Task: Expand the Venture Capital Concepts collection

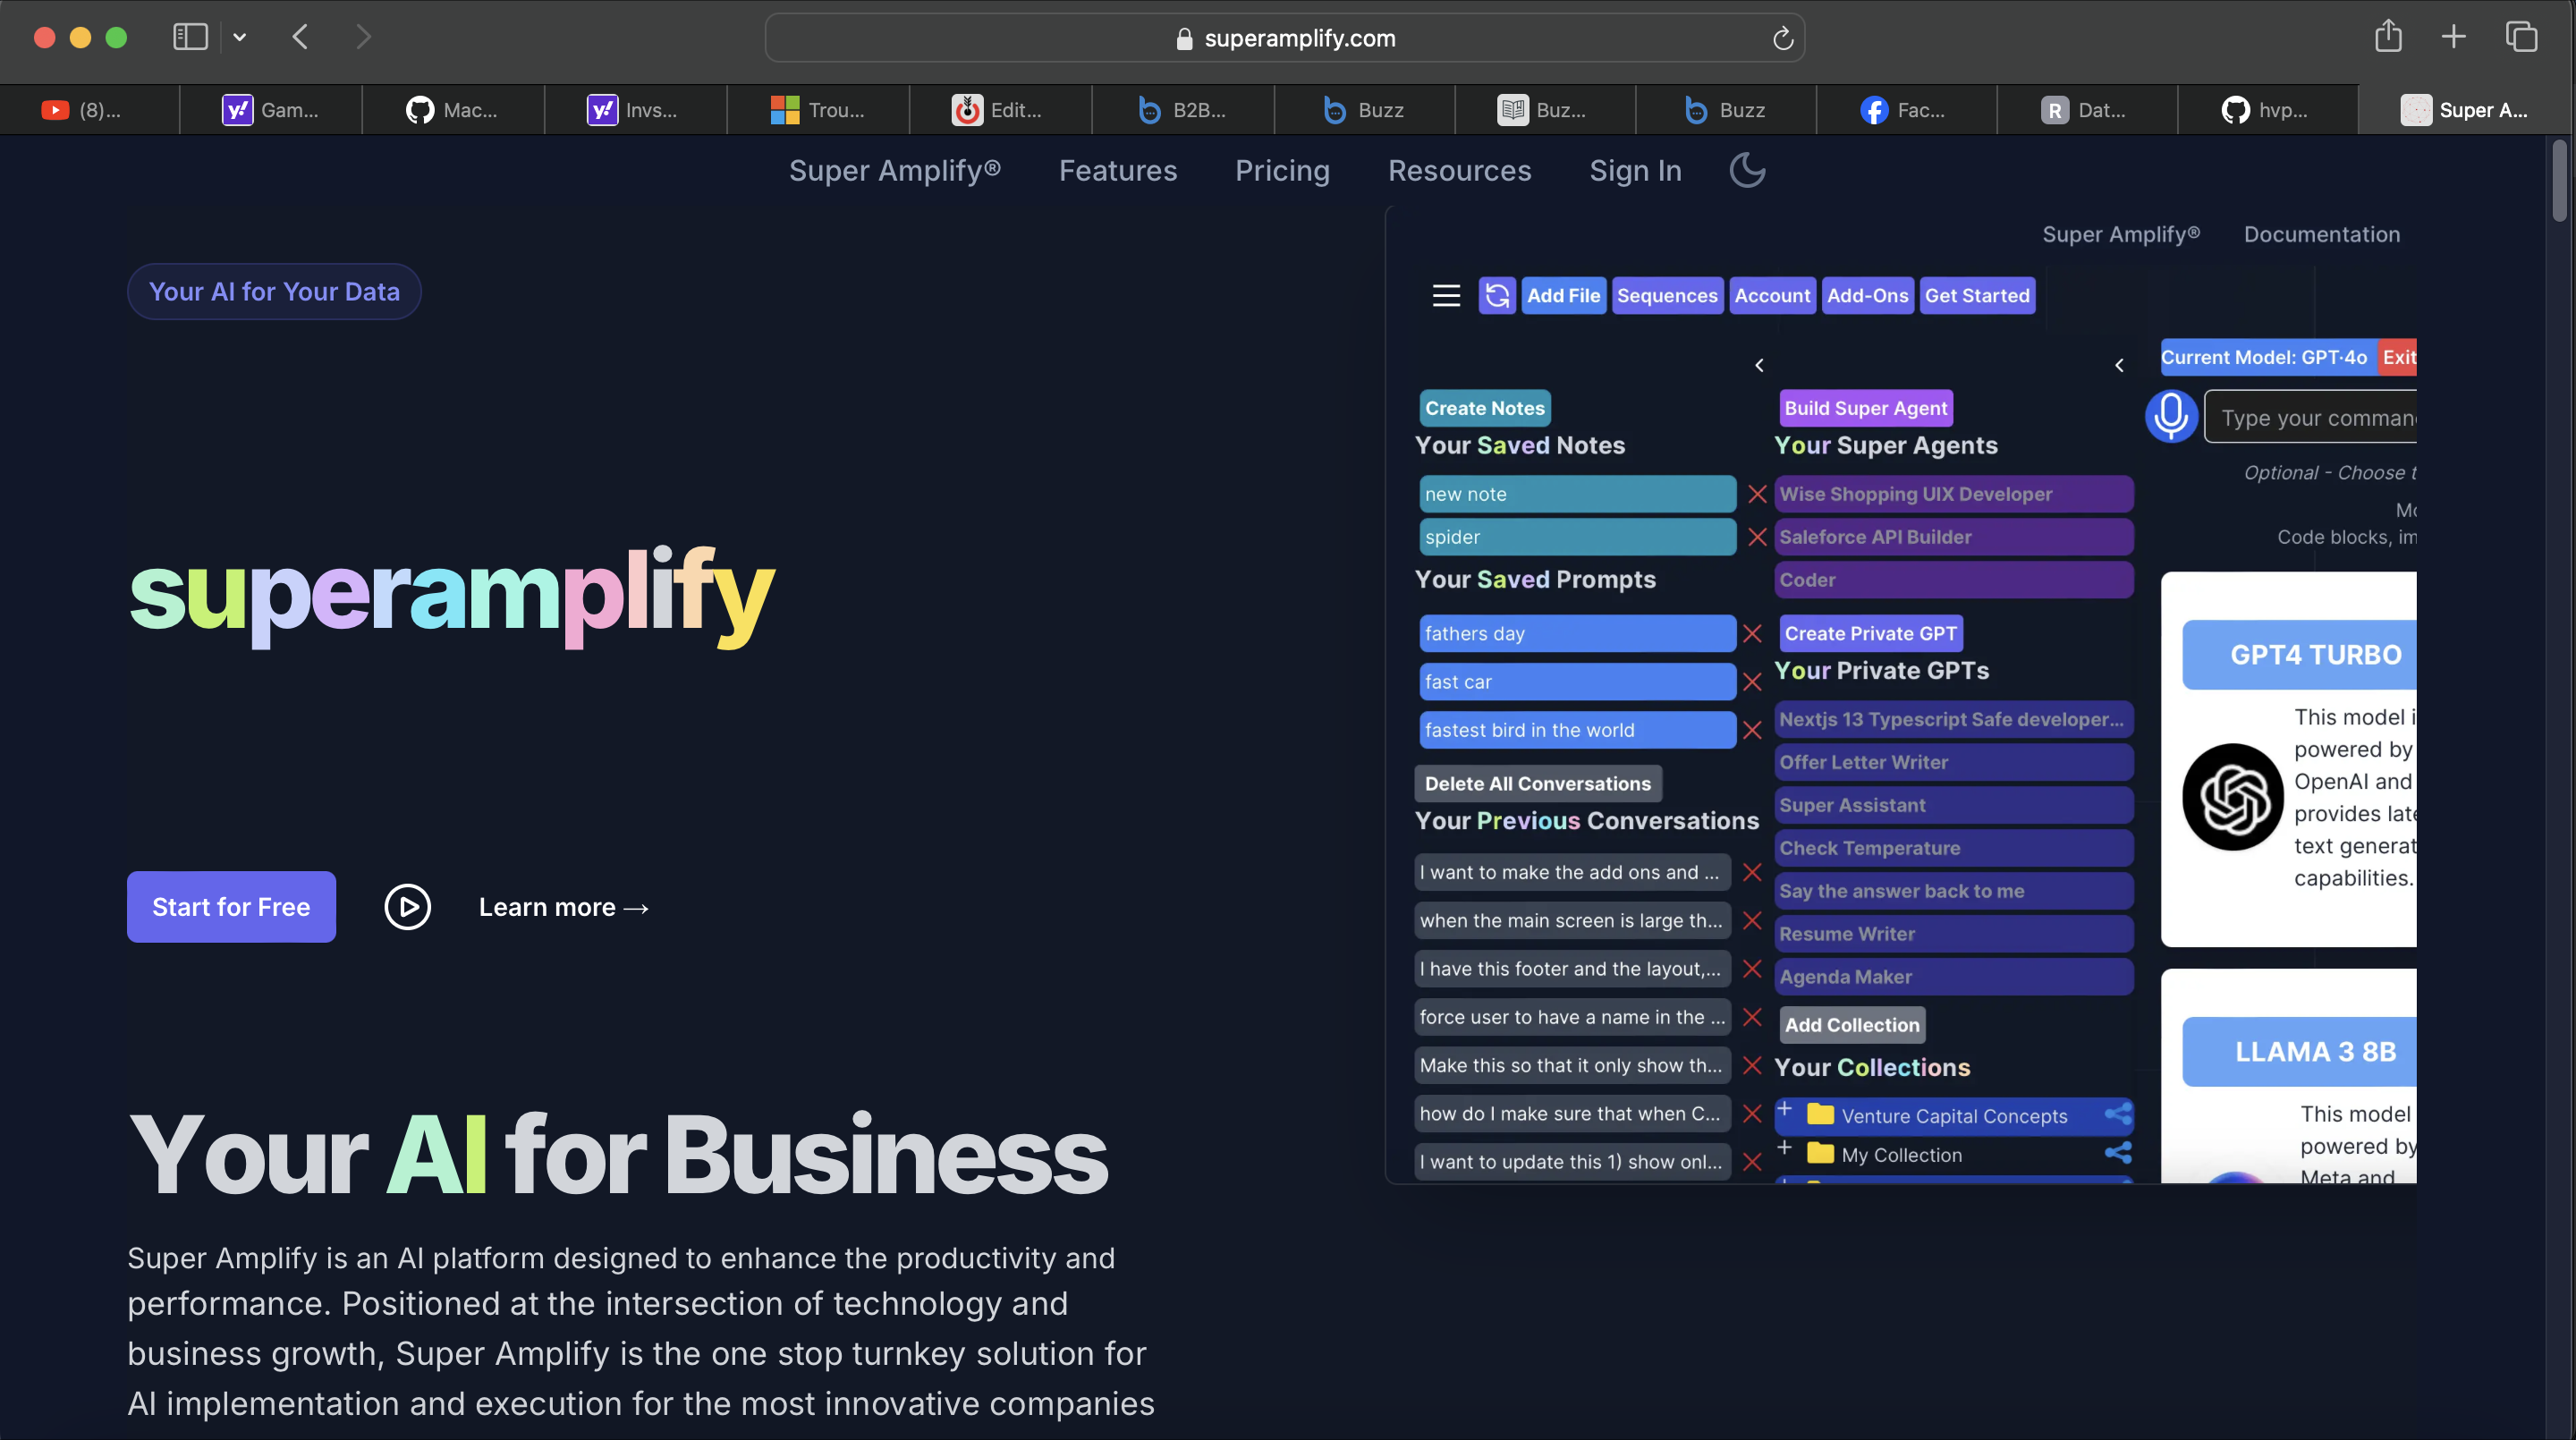Action: pos(1785,1109)
